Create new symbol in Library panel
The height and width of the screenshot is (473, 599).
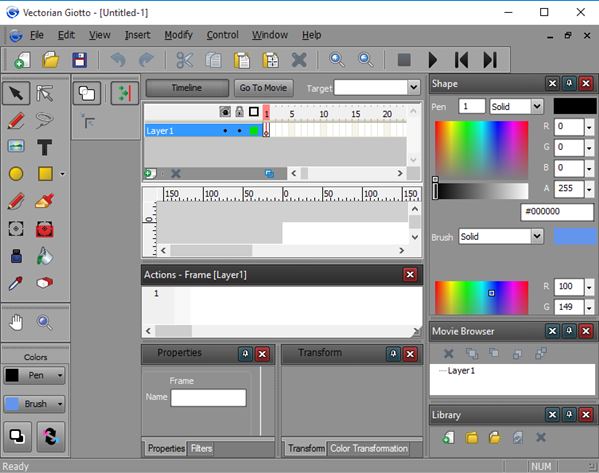tap(448, 437)
